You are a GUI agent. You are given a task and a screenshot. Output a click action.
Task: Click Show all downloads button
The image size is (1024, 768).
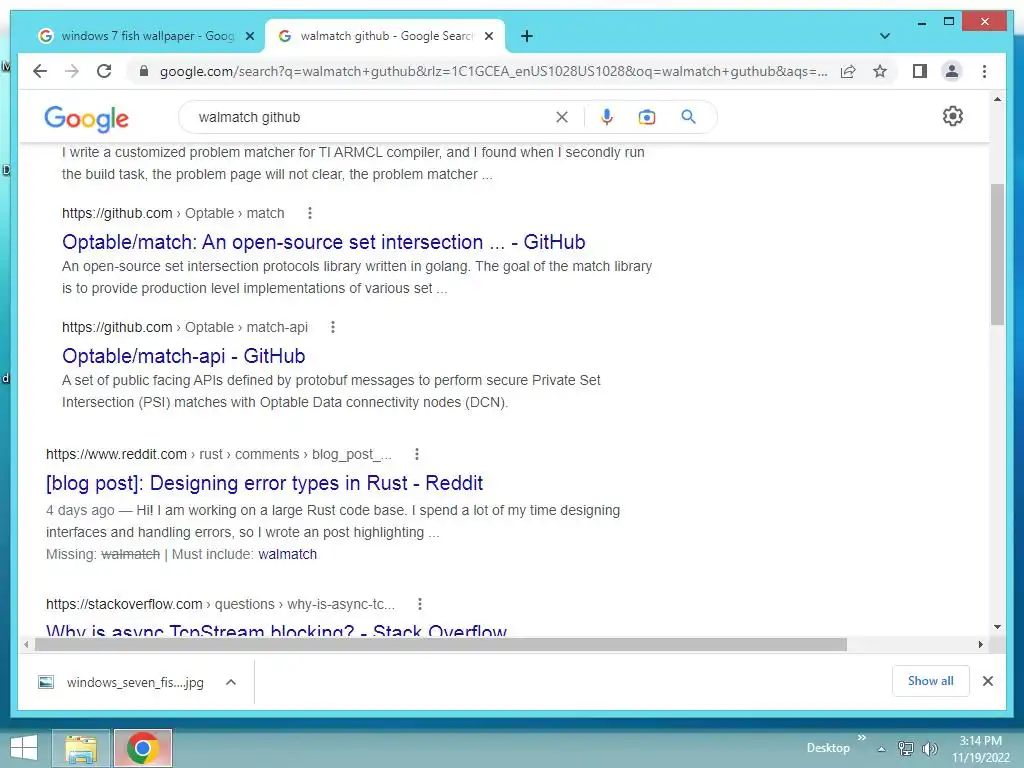click(931, 681)
